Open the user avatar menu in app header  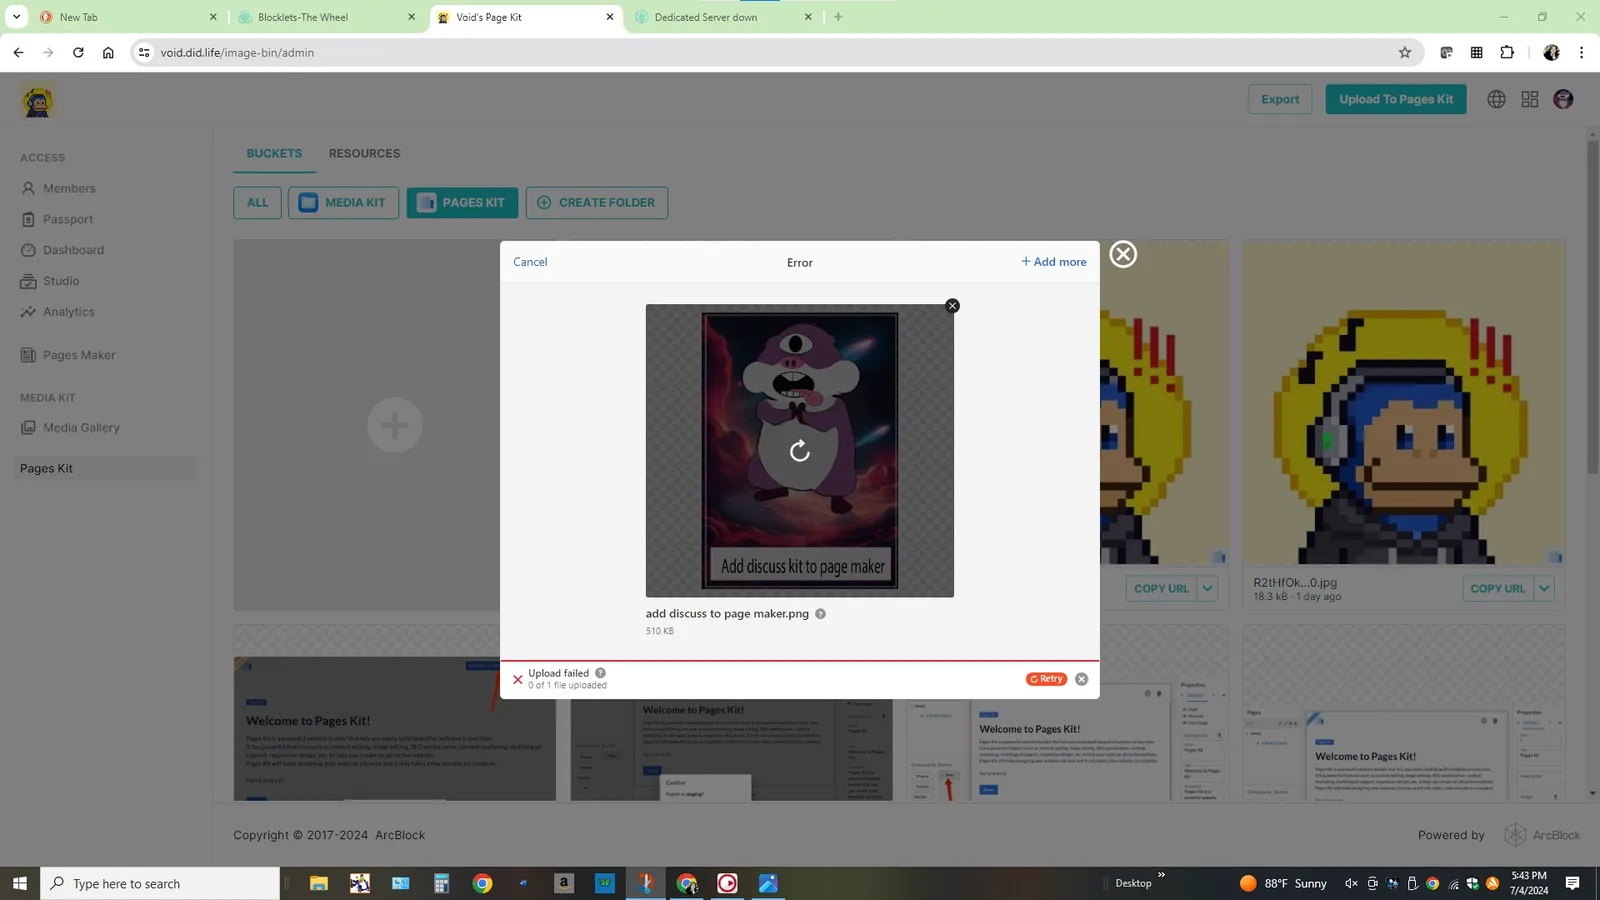1563,99
